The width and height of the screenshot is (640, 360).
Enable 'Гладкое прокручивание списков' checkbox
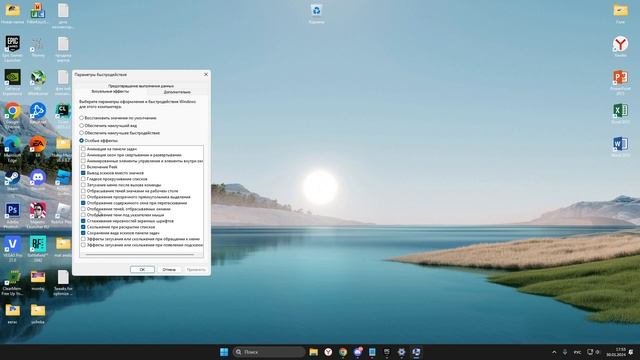click(83, 179)
